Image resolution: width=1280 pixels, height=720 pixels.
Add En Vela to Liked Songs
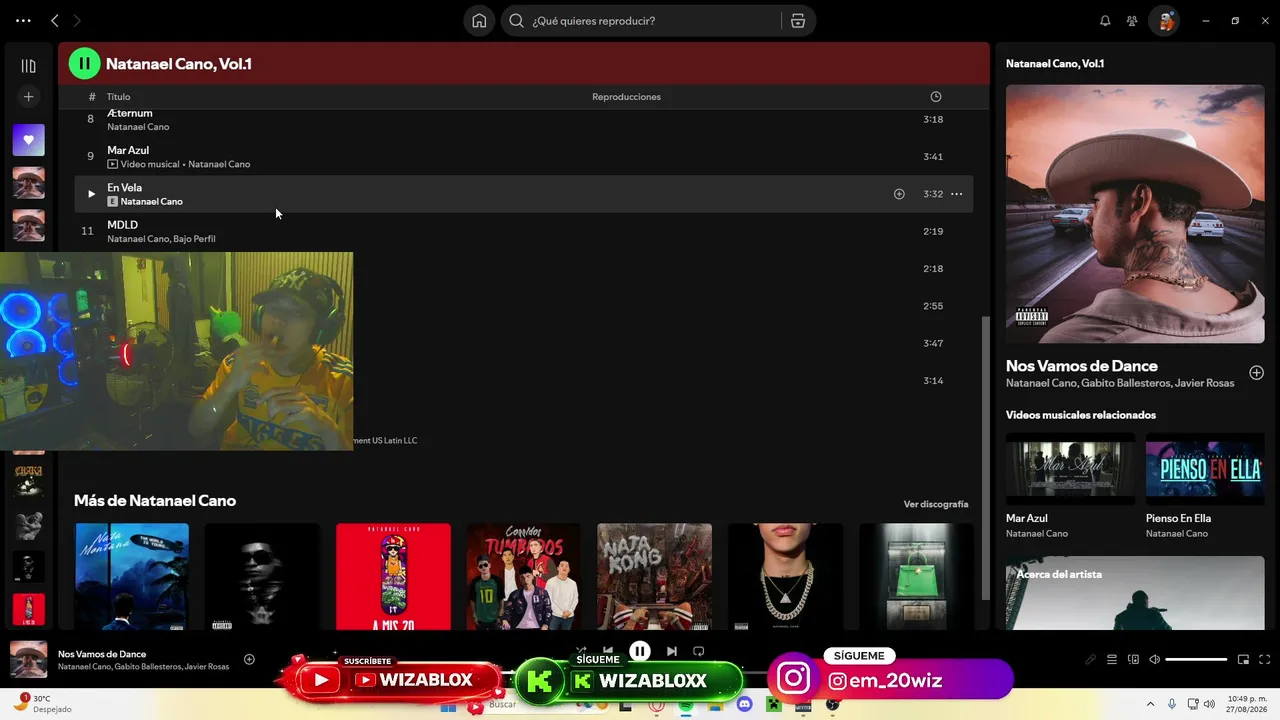click(899, 194)
